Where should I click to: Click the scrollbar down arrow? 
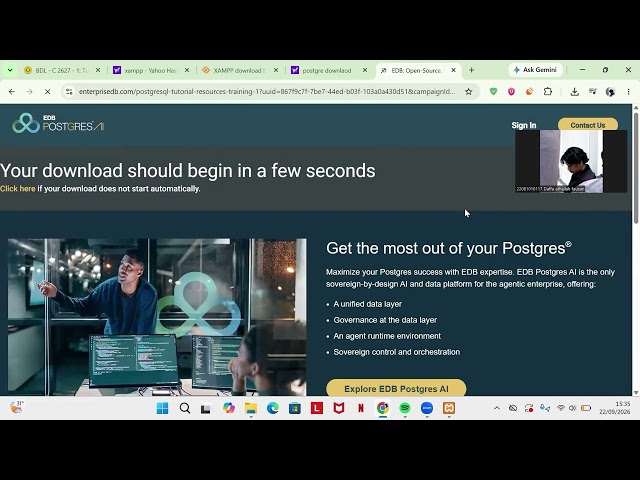click(x=636, y=393)
